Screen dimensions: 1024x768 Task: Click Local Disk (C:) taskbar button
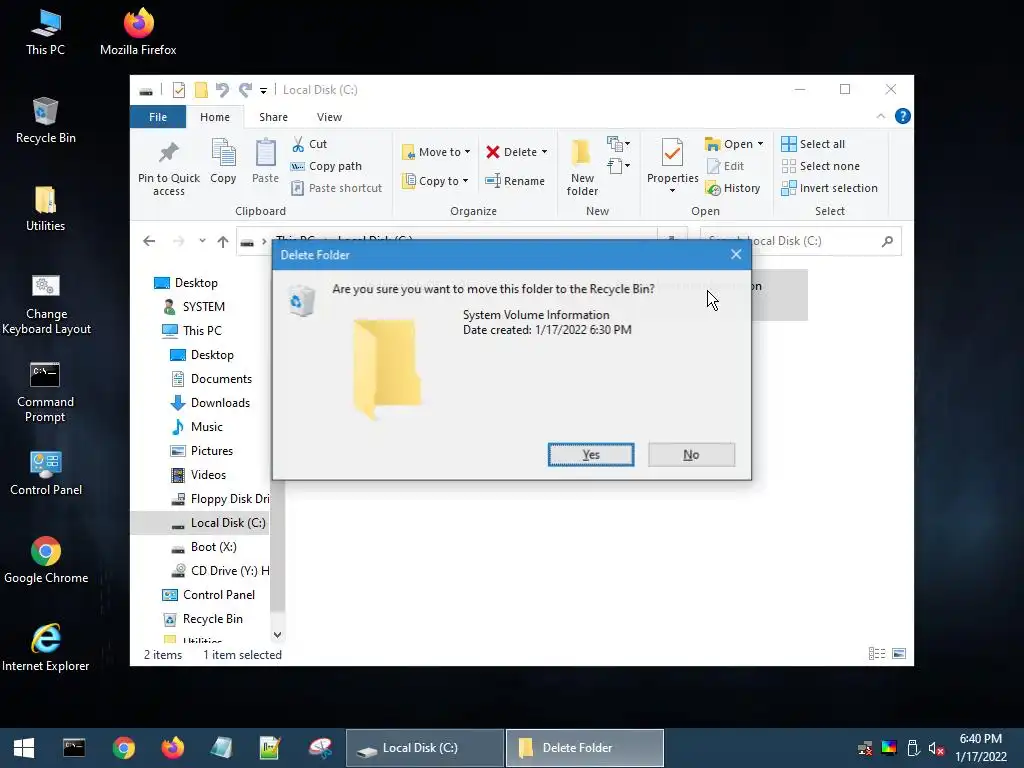(x=424, y=748)
